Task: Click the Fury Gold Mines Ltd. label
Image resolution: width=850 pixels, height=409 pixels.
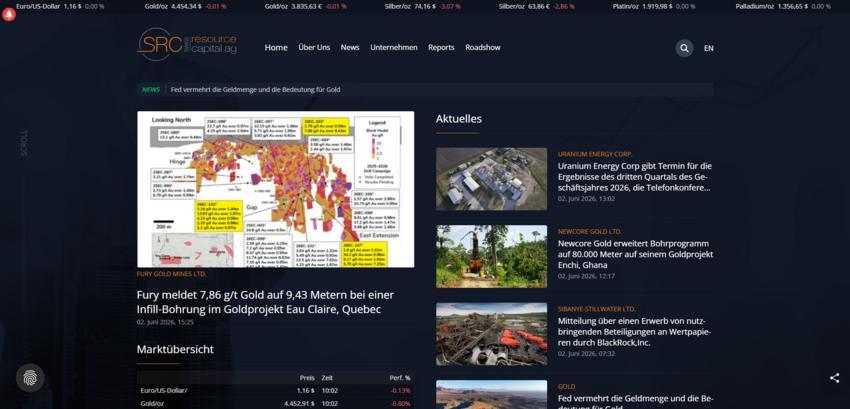Action: coord(171,274)
